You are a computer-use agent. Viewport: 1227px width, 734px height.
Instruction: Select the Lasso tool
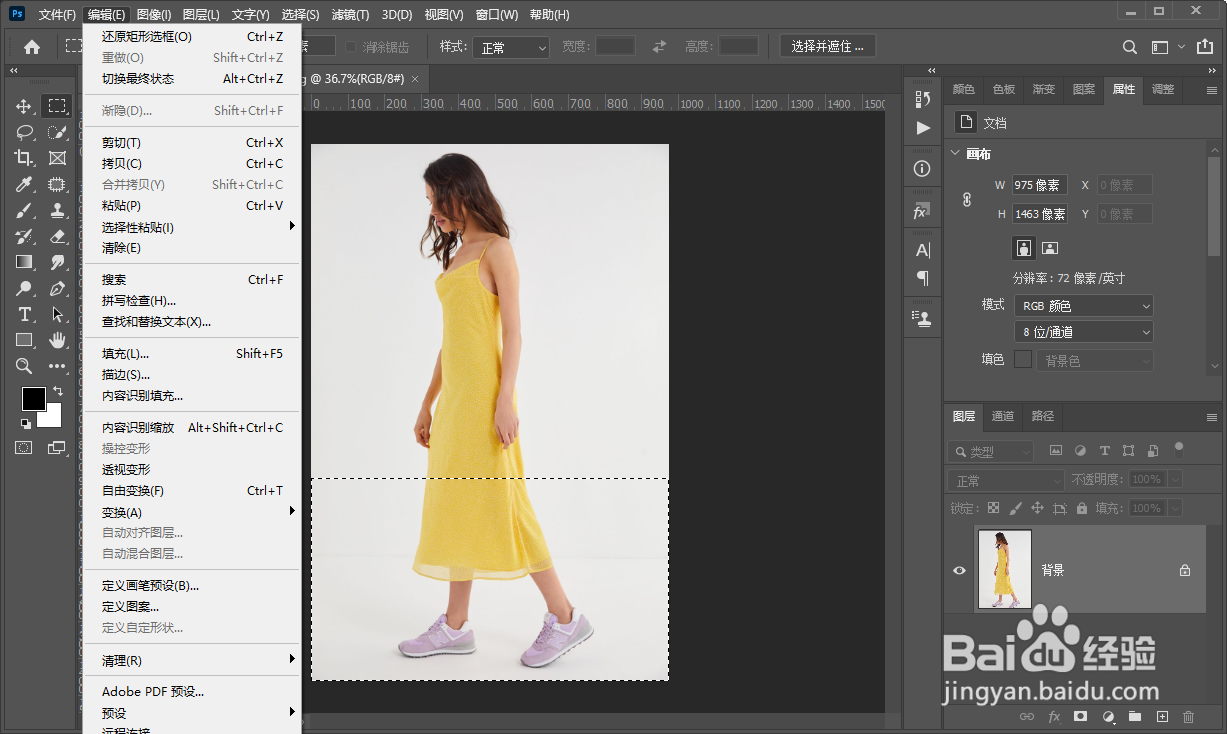[24, 132]
